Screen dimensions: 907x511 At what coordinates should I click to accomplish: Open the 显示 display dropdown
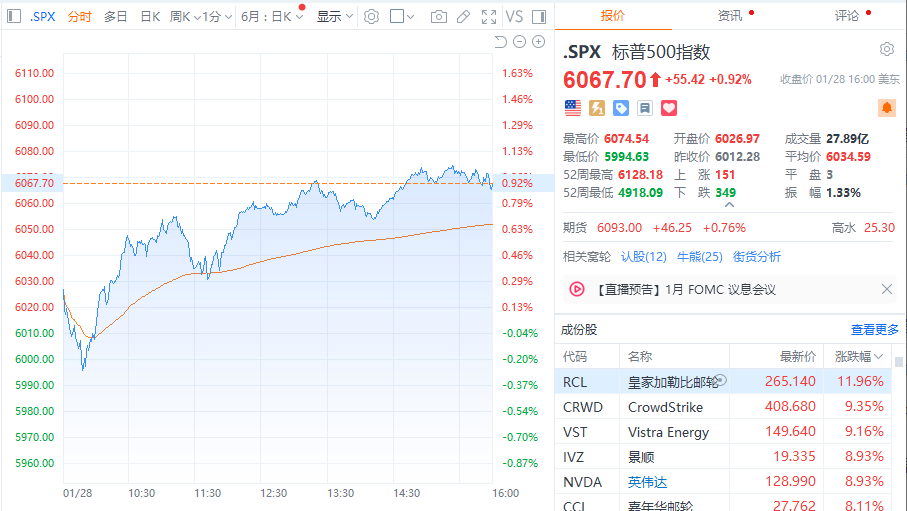(335, 17)
